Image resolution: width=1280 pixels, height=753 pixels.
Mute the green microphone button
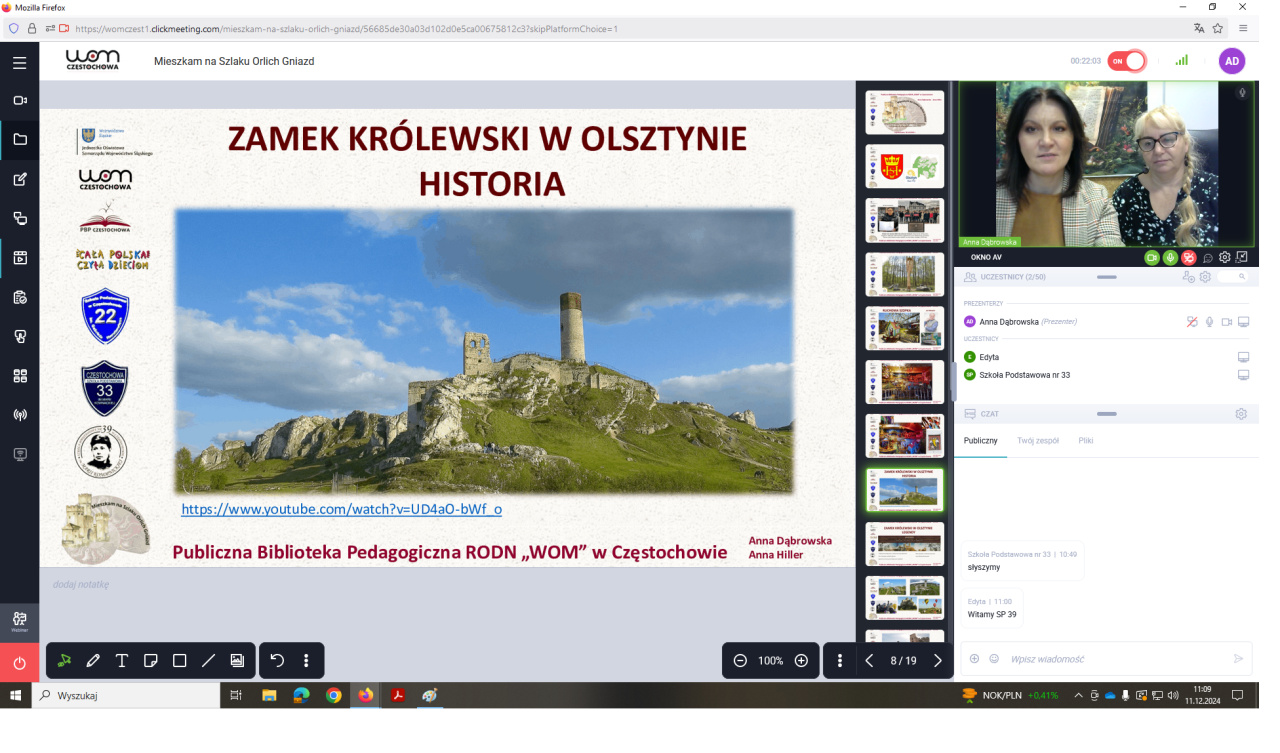coord(1170,258)
